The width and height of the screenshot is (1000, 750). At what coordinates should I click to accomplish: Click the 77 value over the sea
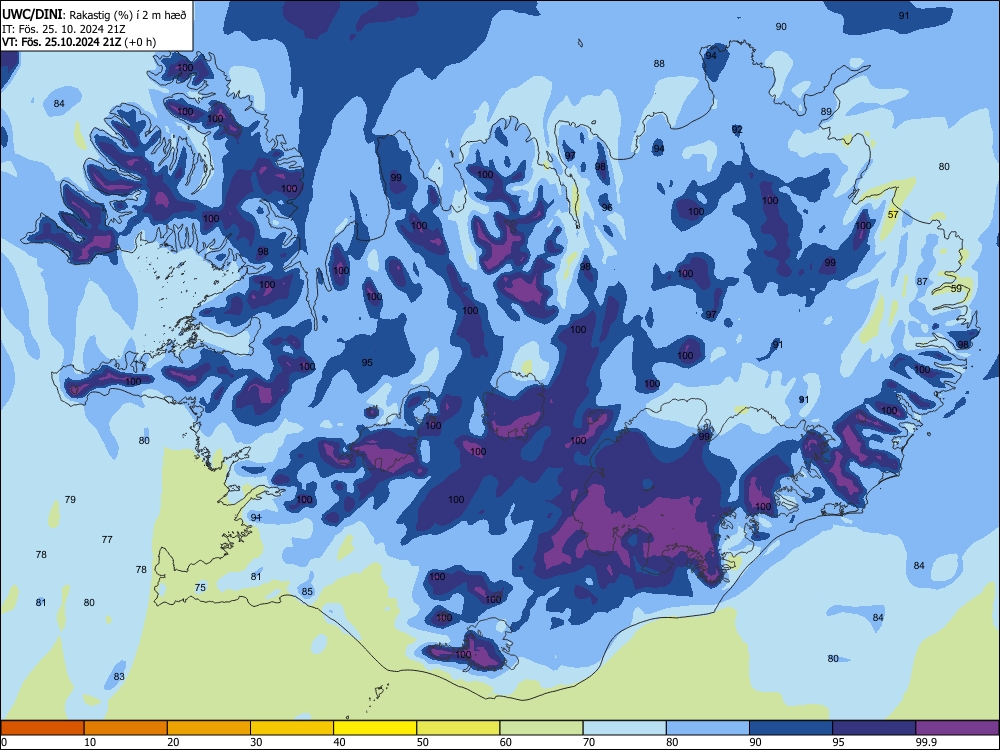coord(107,540)
